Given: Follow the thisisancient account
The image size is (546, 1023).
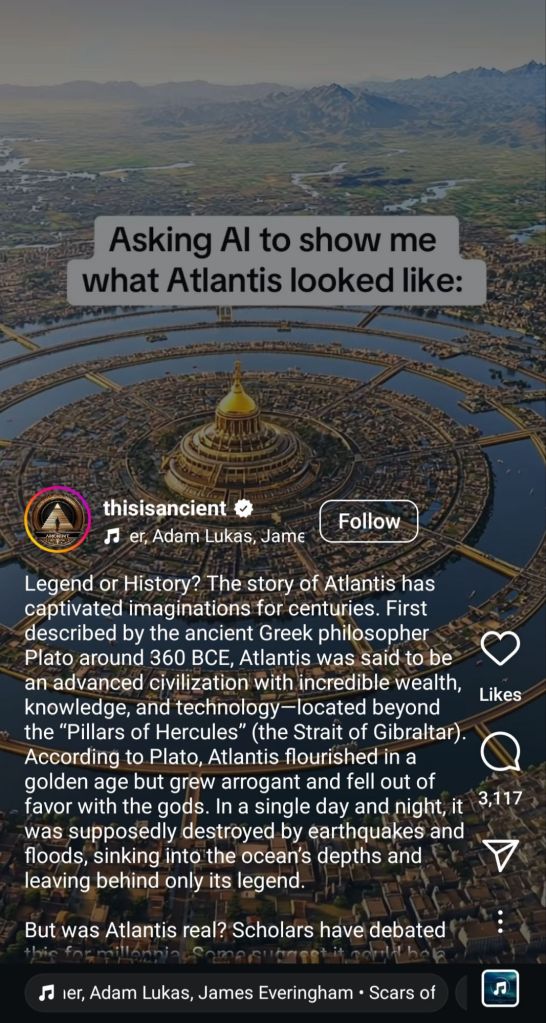Looking at the screenshot, I should tap(369, 521).
